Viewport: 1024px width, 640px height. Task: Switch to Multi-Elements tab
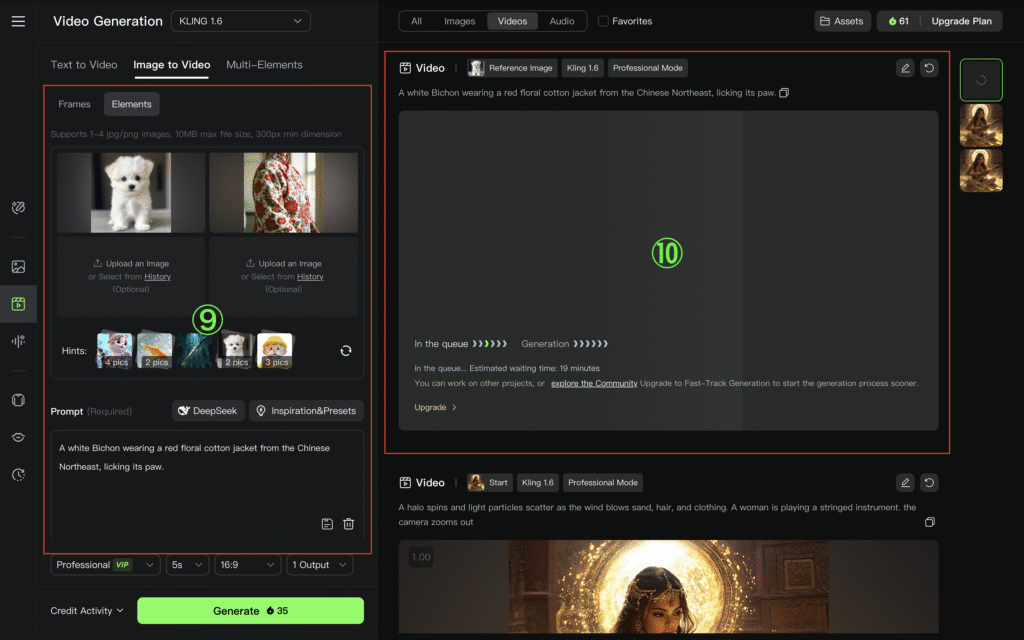pyautogui.click(x=264, y=65)
